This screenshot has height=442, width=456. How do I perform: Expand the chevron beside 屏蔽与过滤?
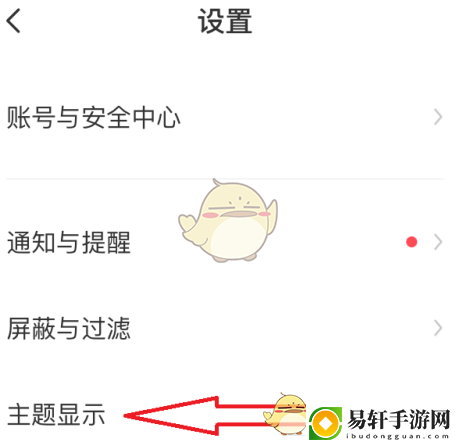tap(438, 328)
